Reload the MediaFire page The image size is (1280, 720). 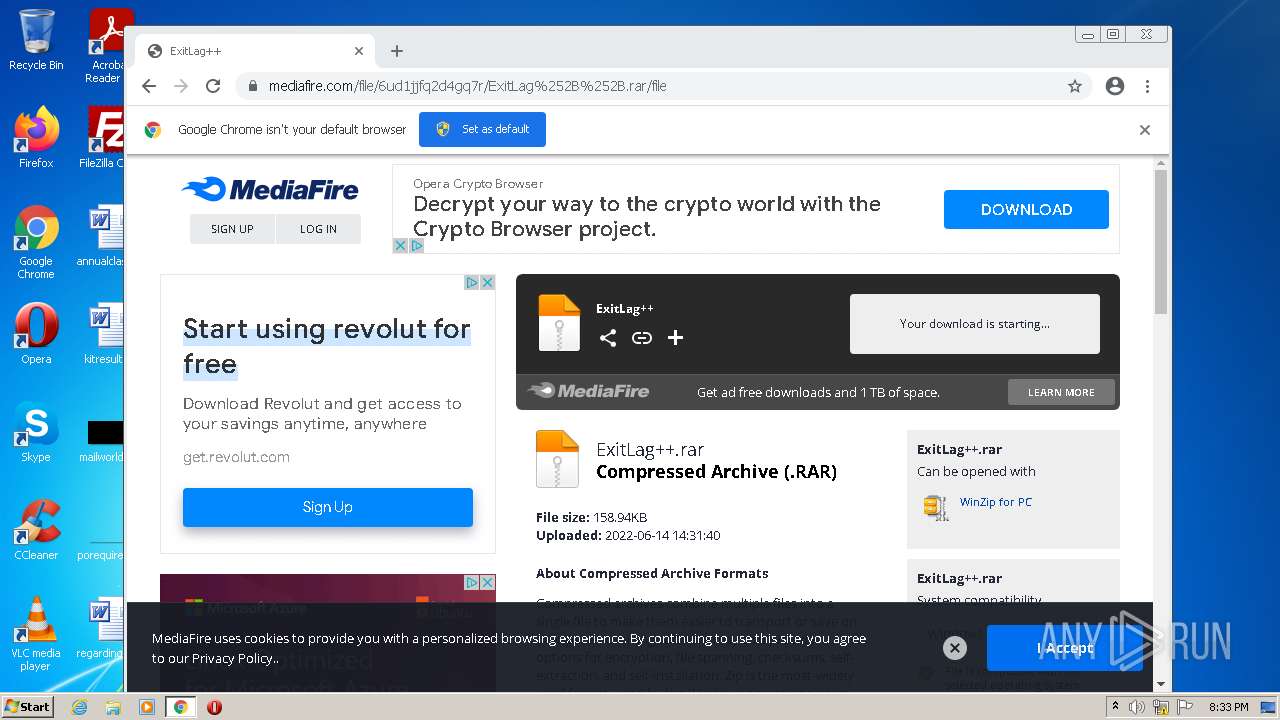pos(213,86)
